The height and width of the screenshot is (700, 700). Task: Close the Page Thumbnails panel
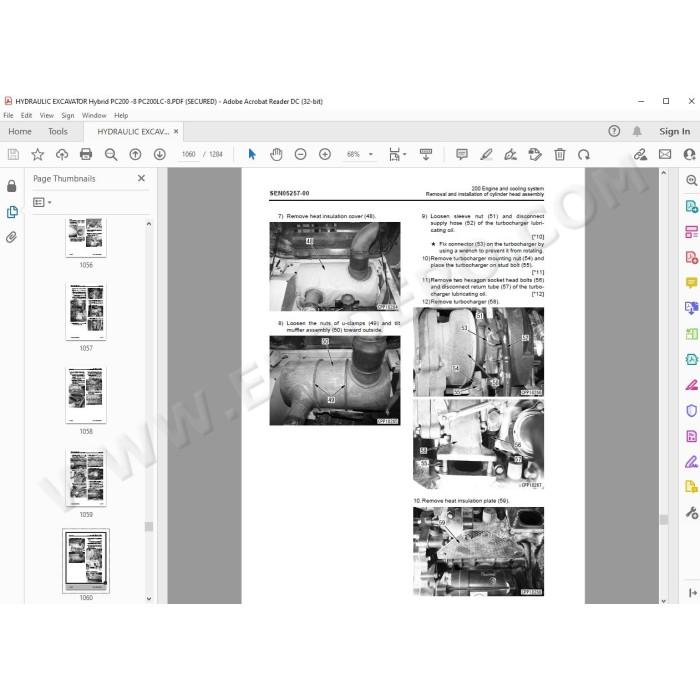142,178
